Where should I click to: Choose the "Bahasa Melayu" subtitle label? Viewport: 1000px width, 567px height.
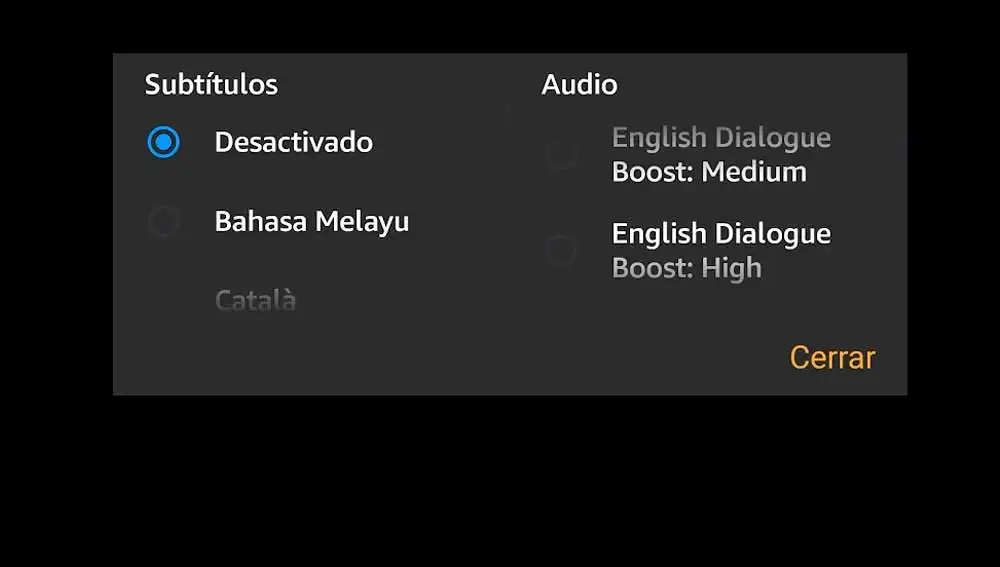pos(311,221)
